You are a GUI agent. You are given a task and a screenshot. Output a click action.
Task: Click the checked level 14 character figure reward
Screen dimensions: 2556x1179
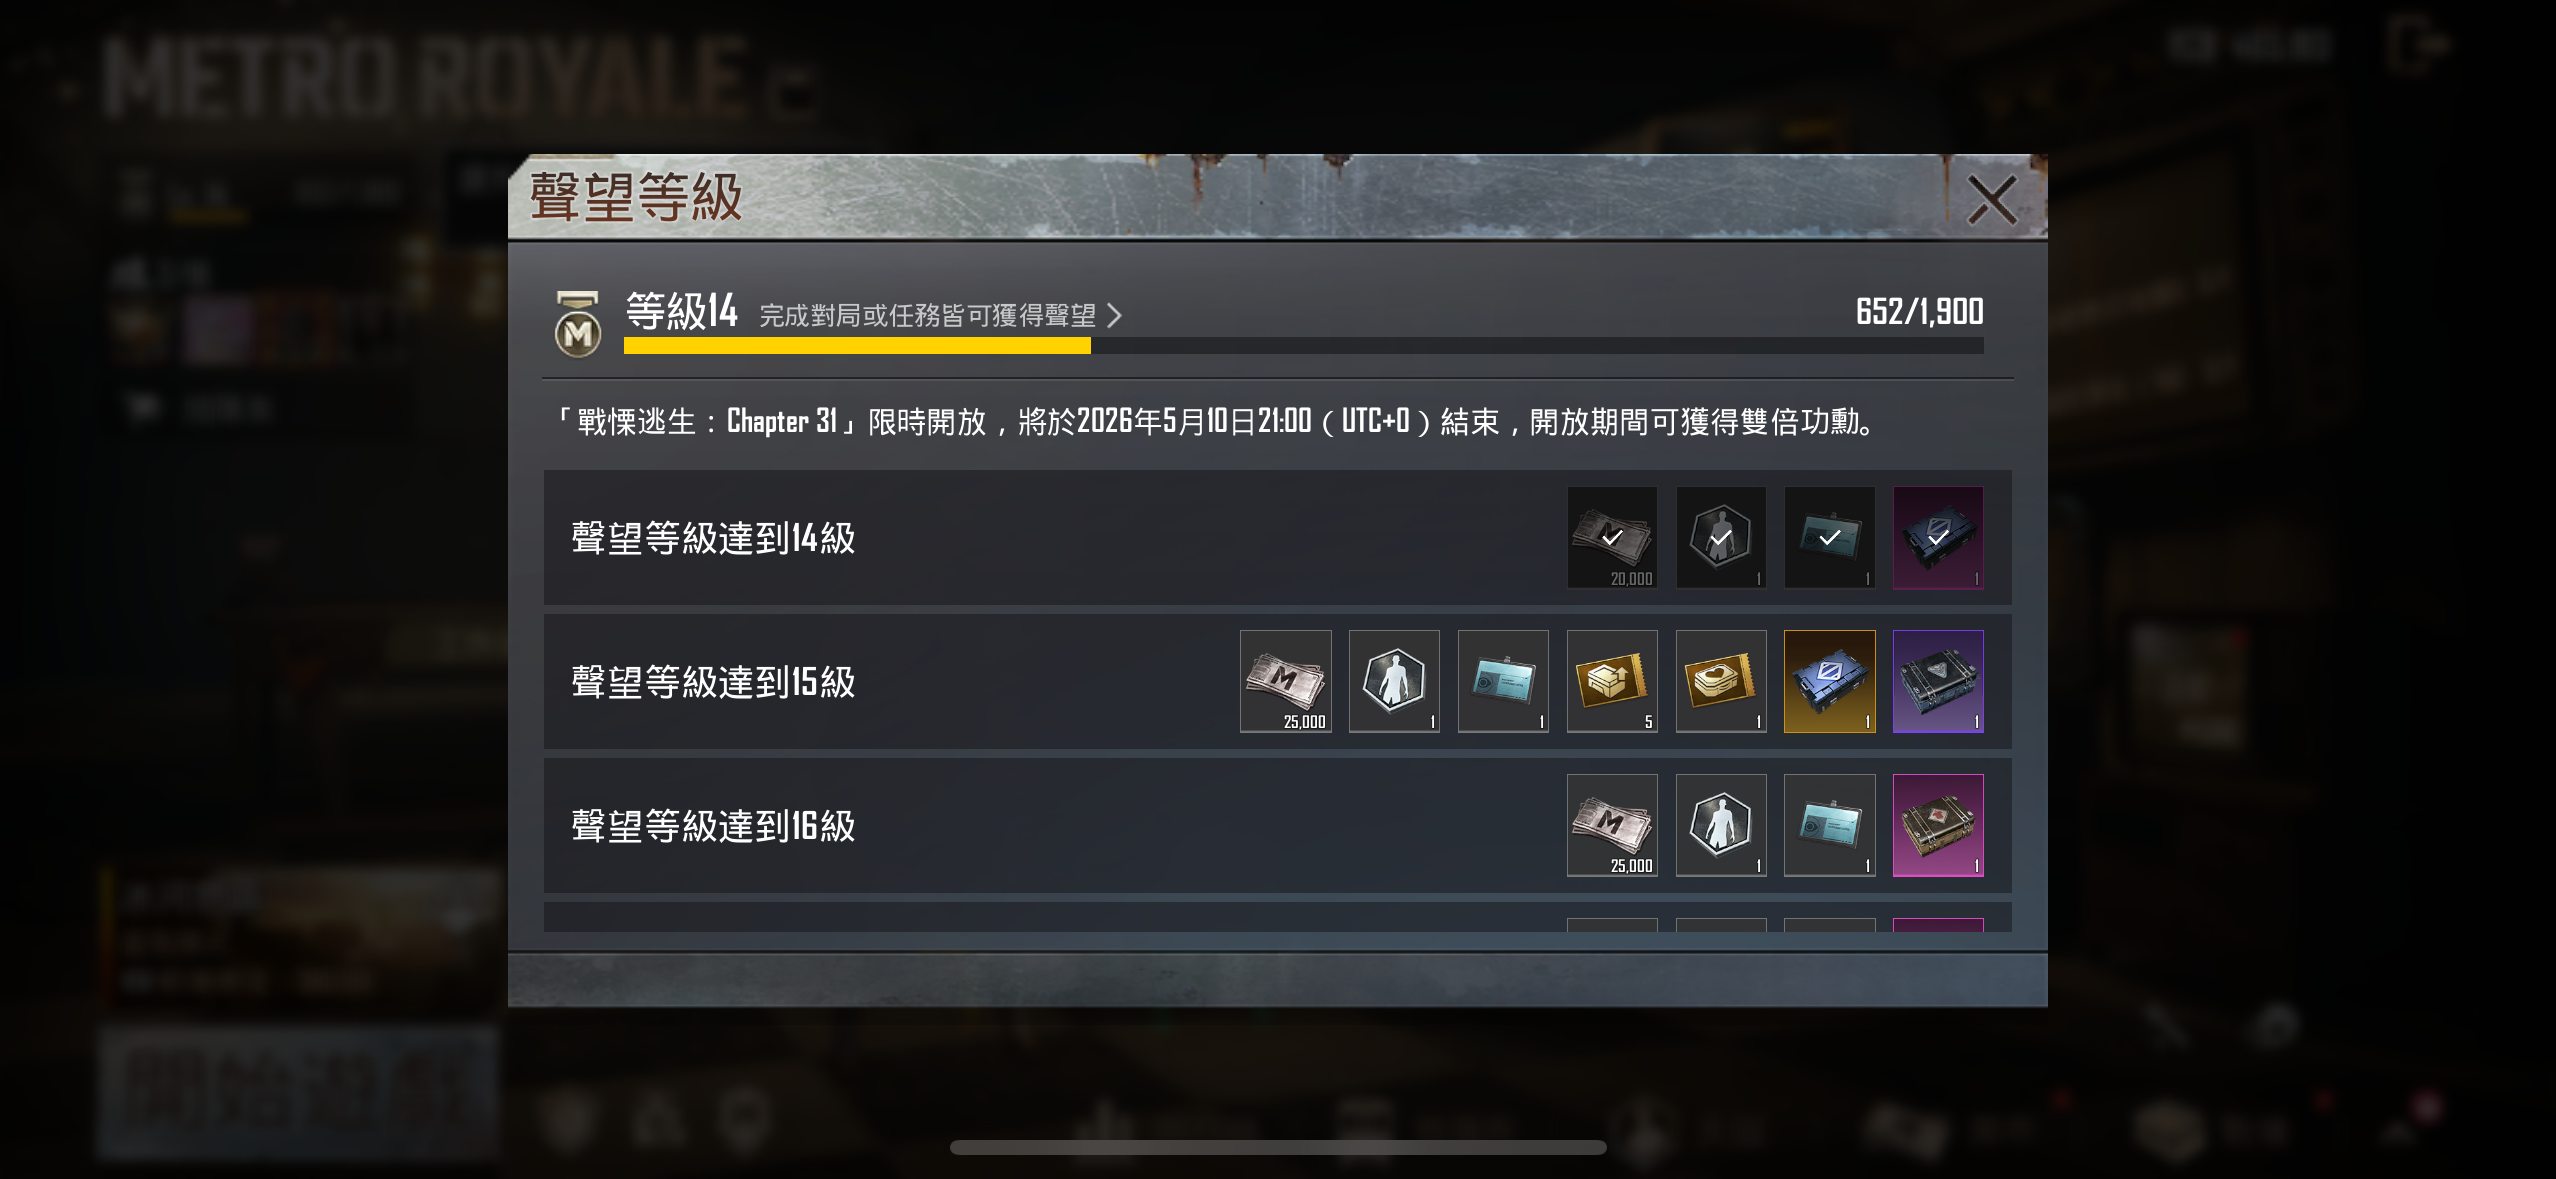pos(1721,537)
